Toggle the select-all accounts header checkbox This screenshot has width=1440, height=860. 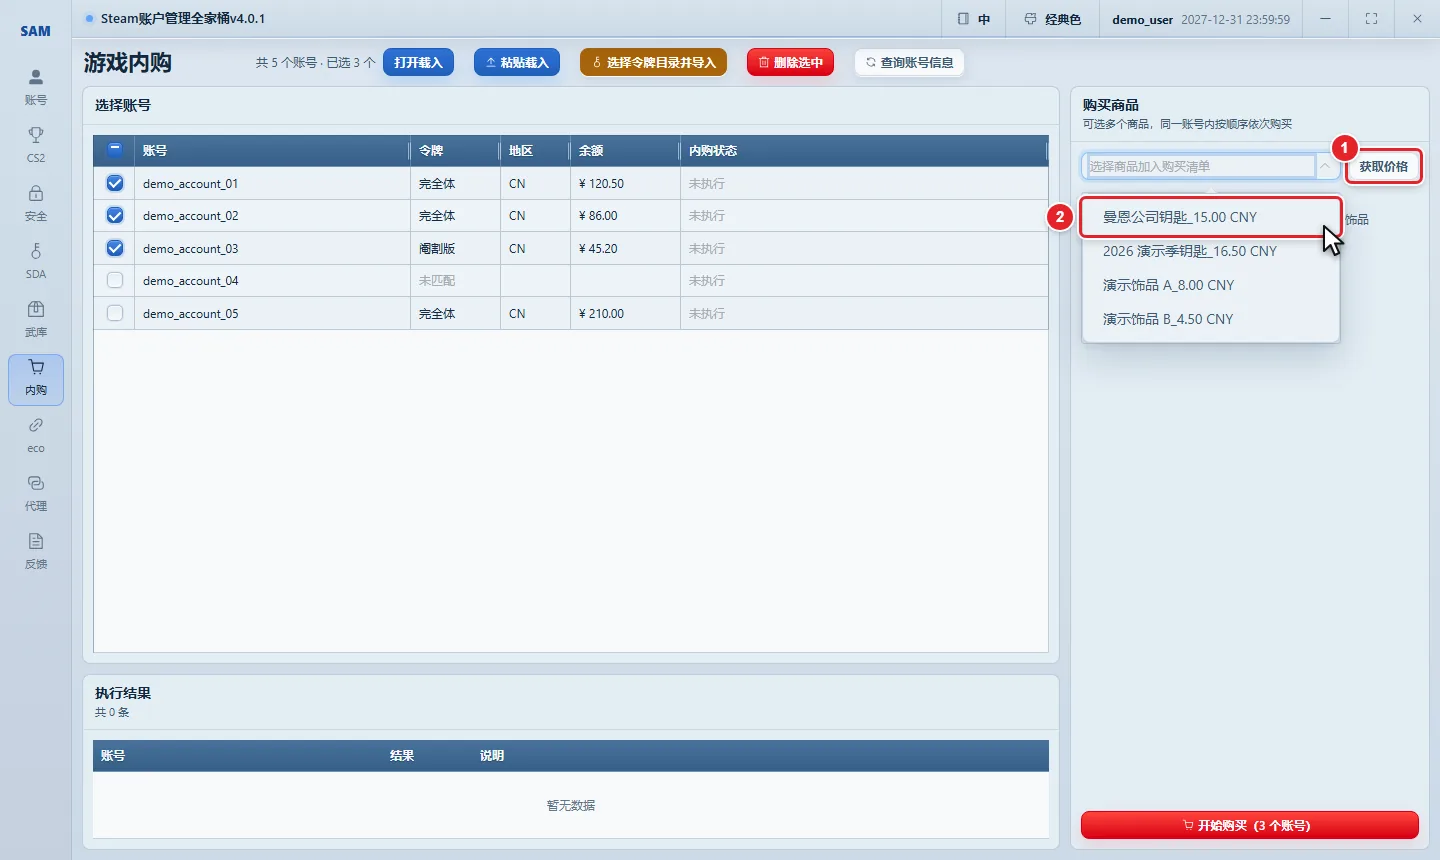(115, 150)
